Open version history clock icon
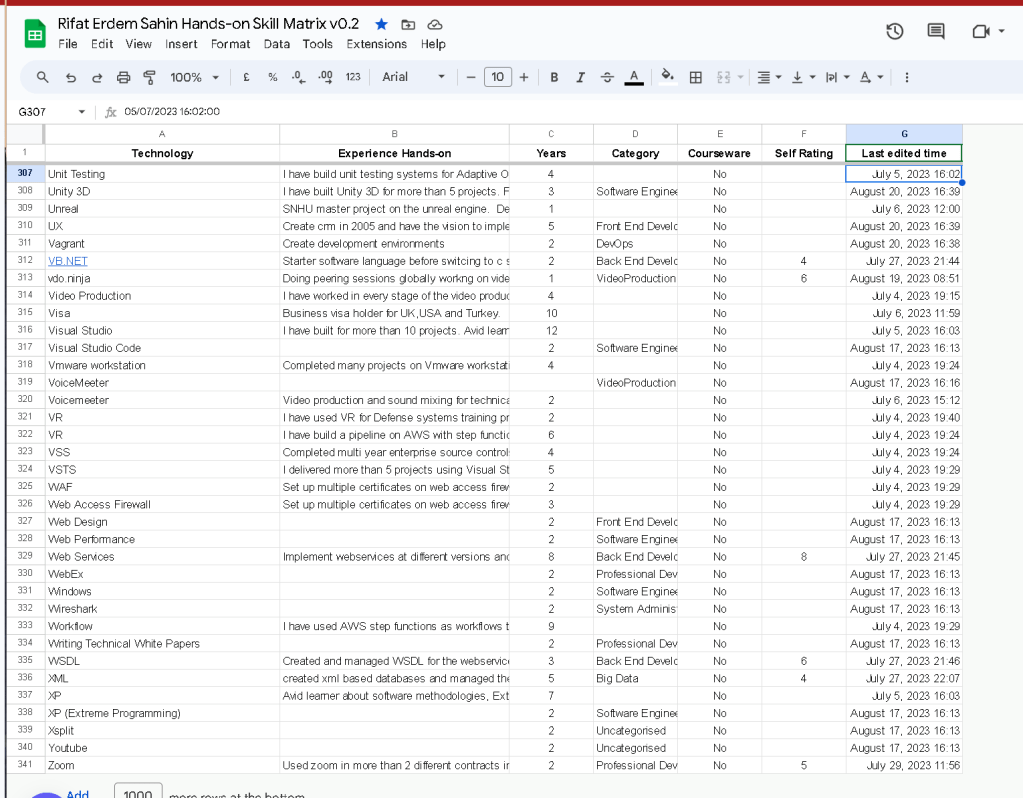1023x798 pixels. [894, 31]
